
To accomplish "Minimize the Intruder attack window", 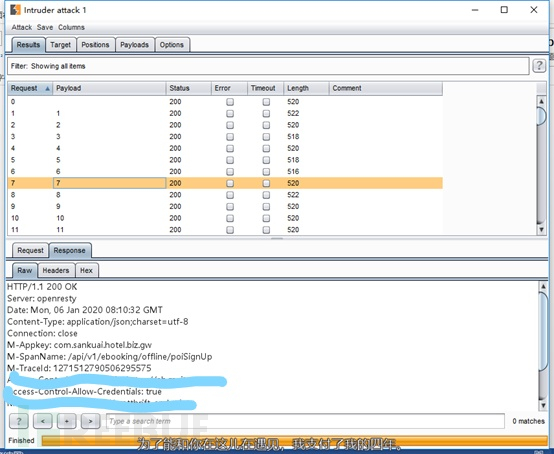I will tap(475, 10).
